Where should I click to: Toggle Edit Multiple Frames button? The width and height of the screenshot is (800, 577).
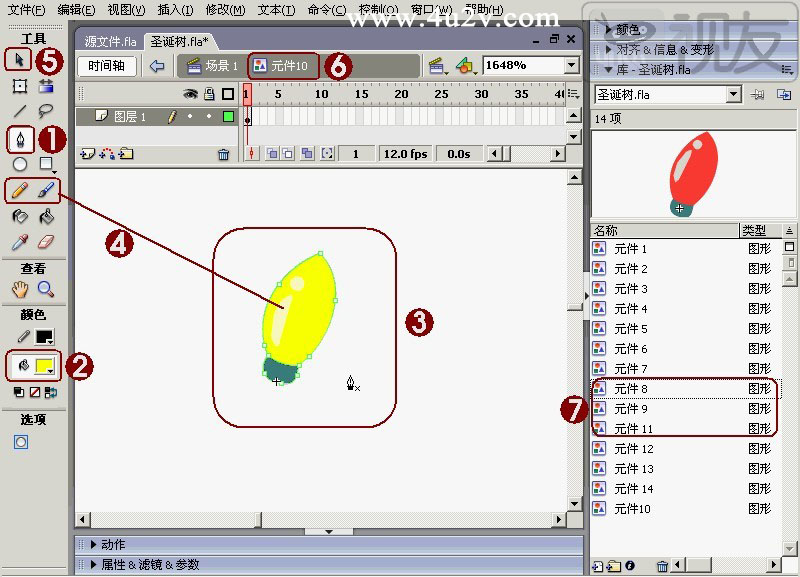click(x=307, y=154)
